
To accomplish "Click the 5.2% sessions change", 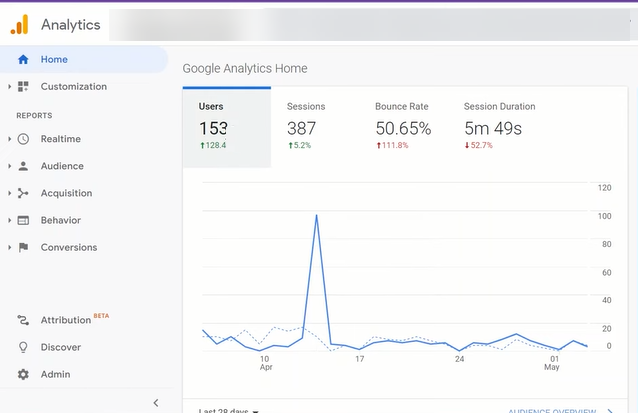I will click(x=299, y=145).
